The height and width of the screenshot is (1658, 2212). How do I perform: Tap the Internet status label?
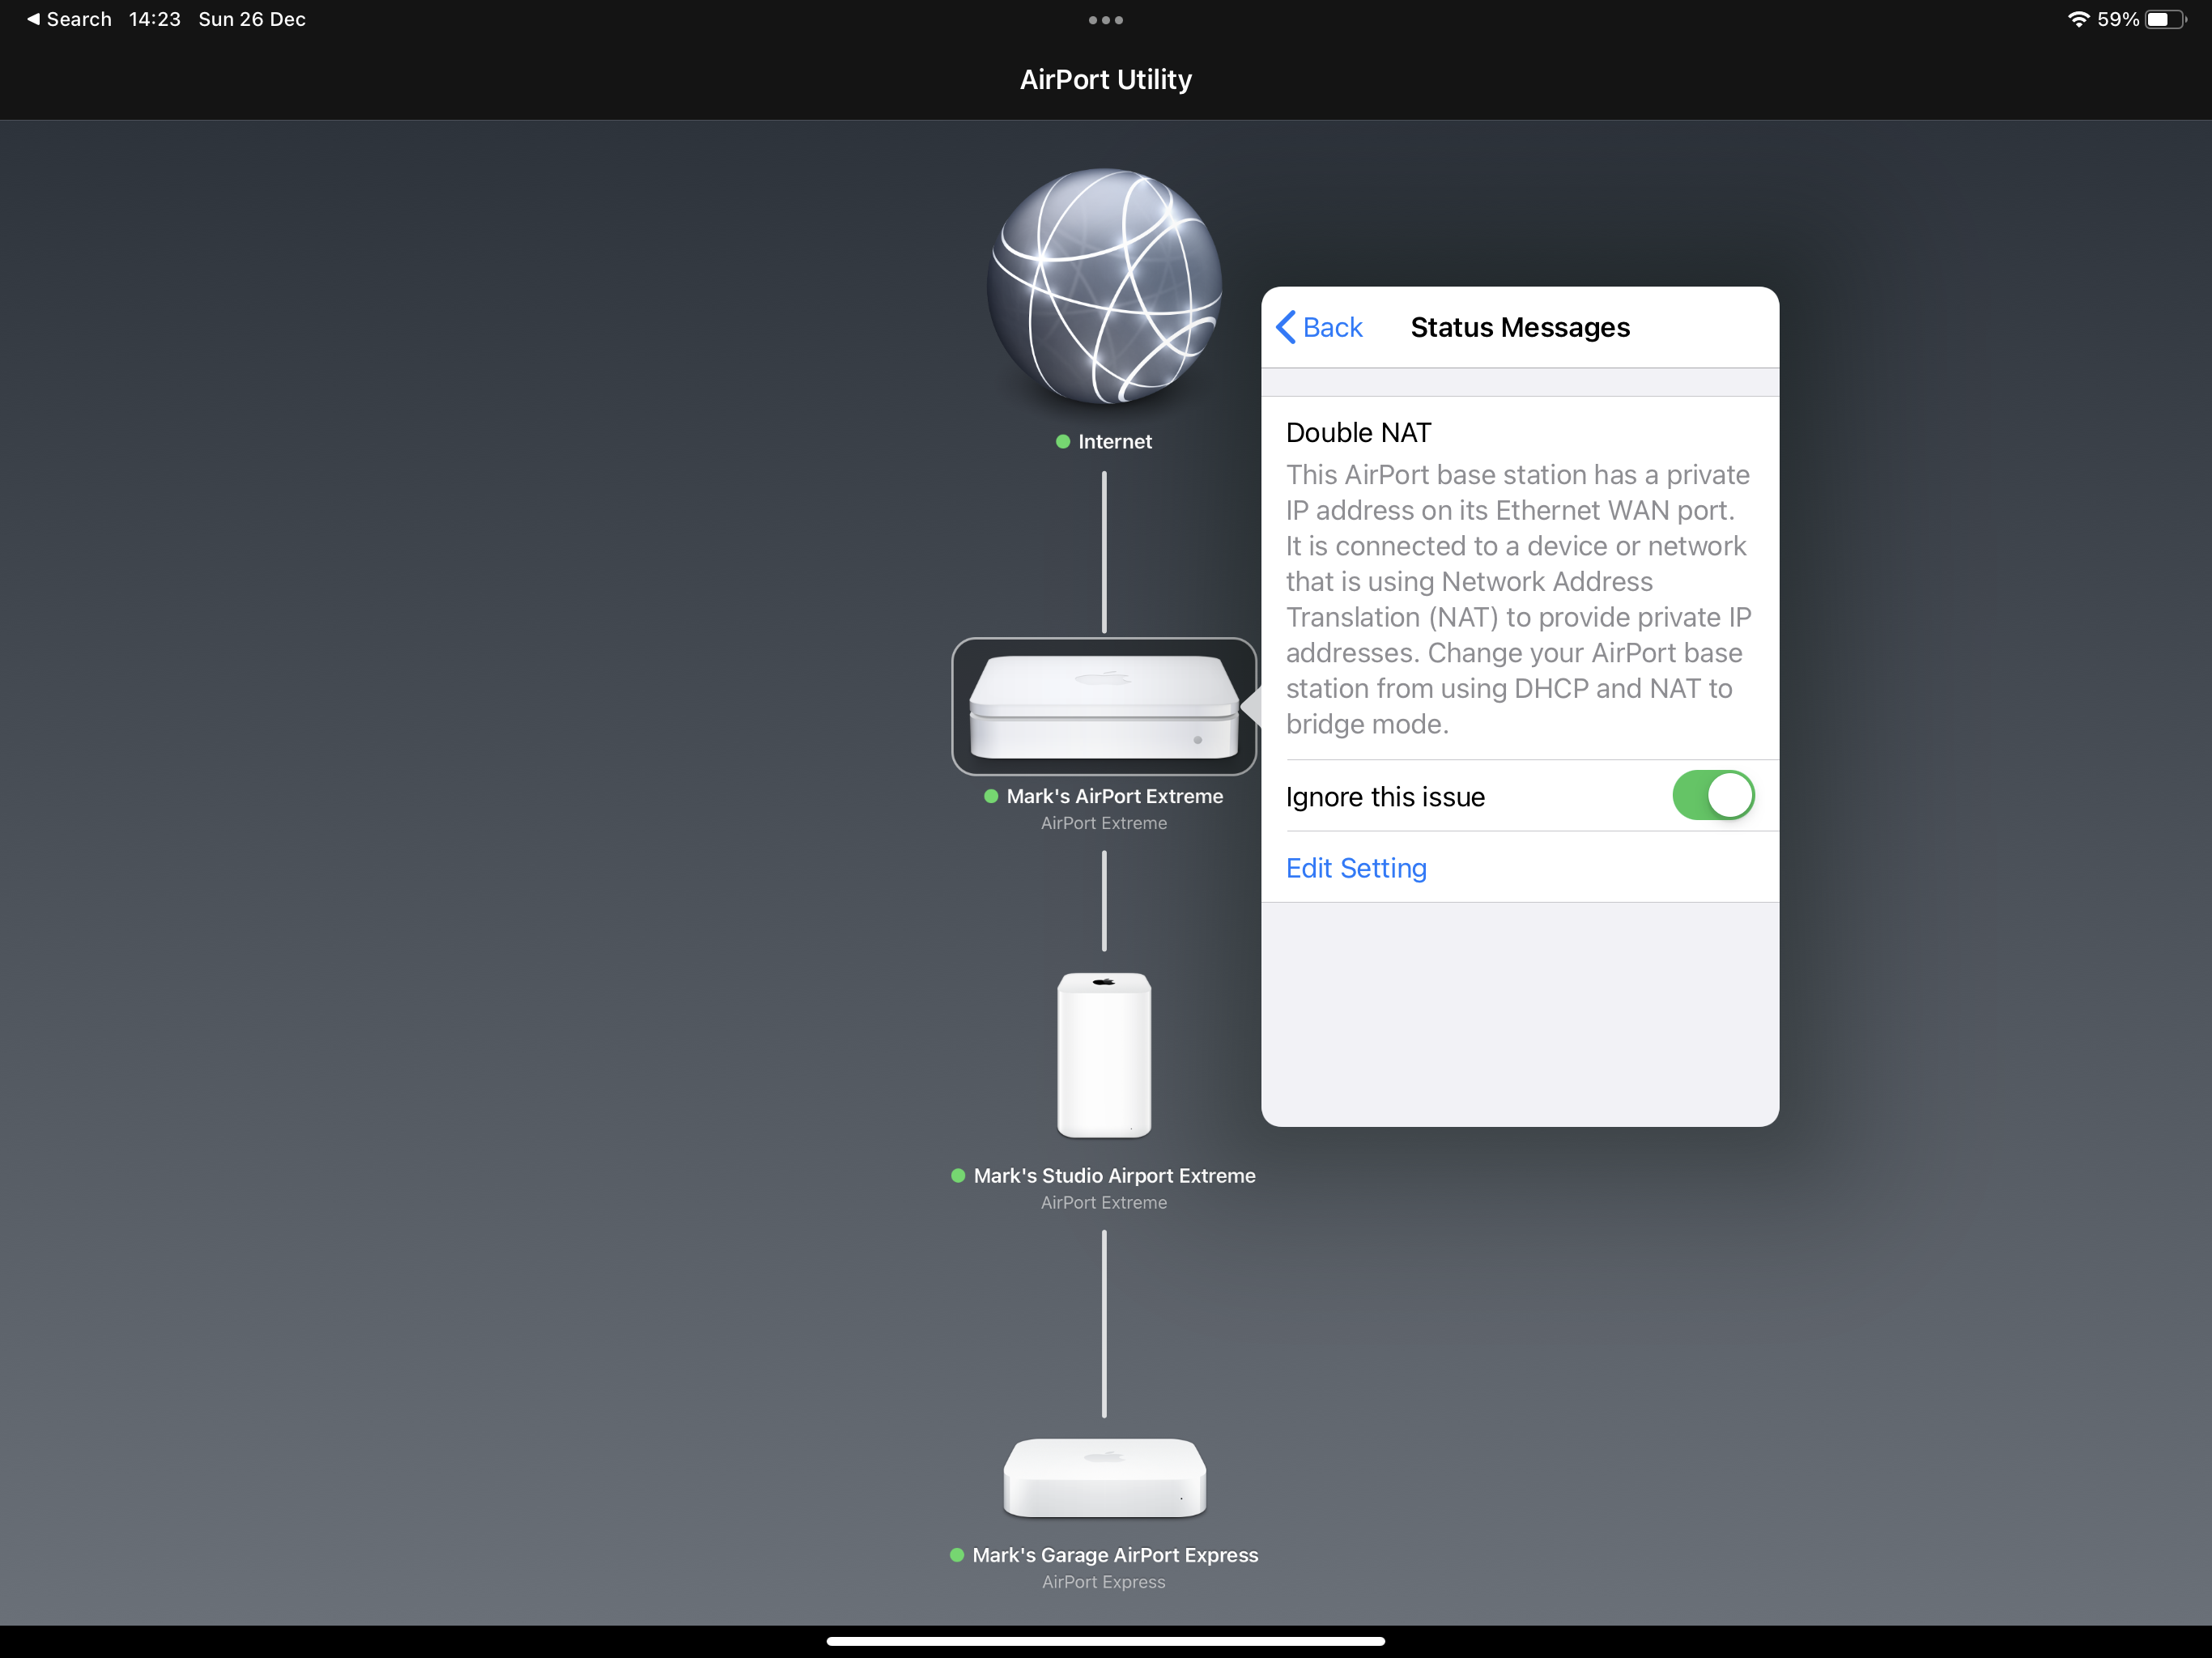click(x=1114, y=442)
